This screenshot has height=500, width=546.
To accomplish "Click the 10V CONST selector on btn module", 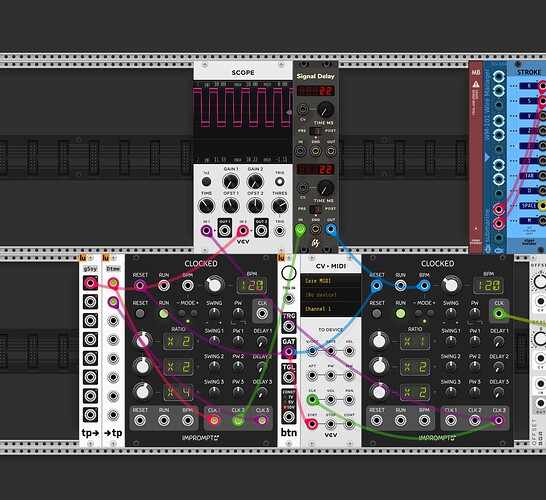I will 289,407.
